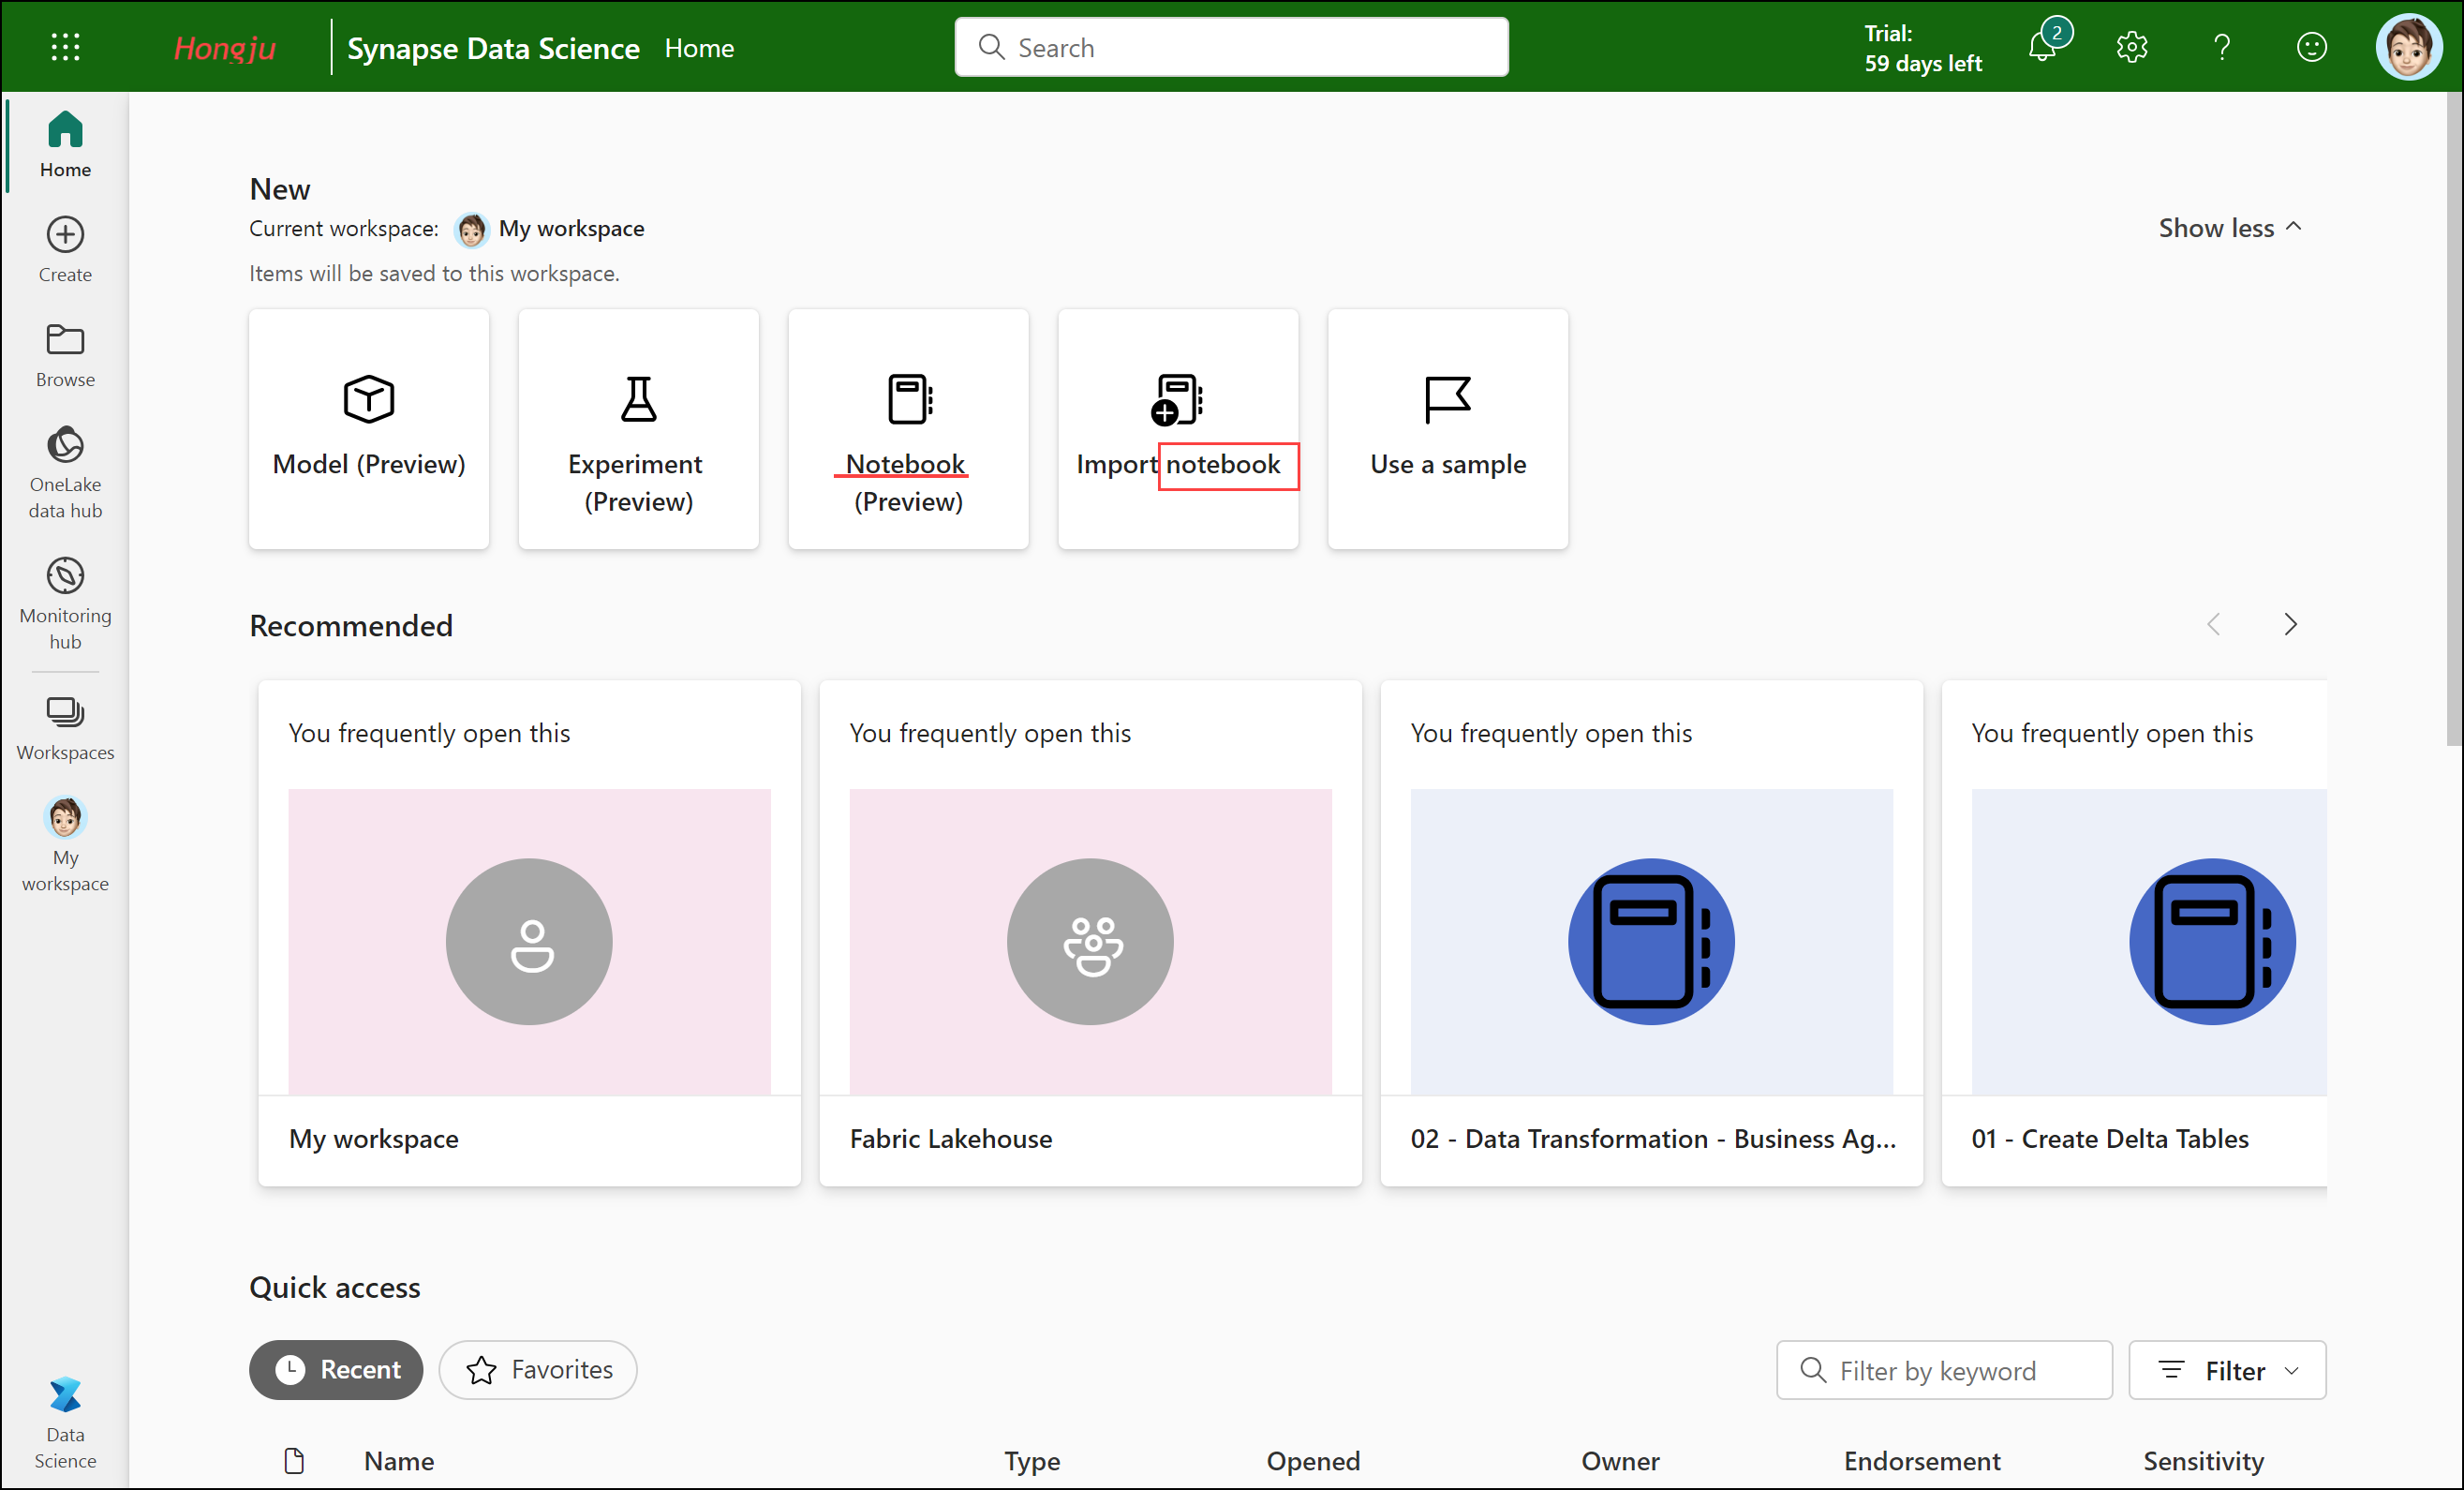Viewport: 2464px width, 1490px height.
Task: Open Browse in the sidebar
Action: point(65,355)
